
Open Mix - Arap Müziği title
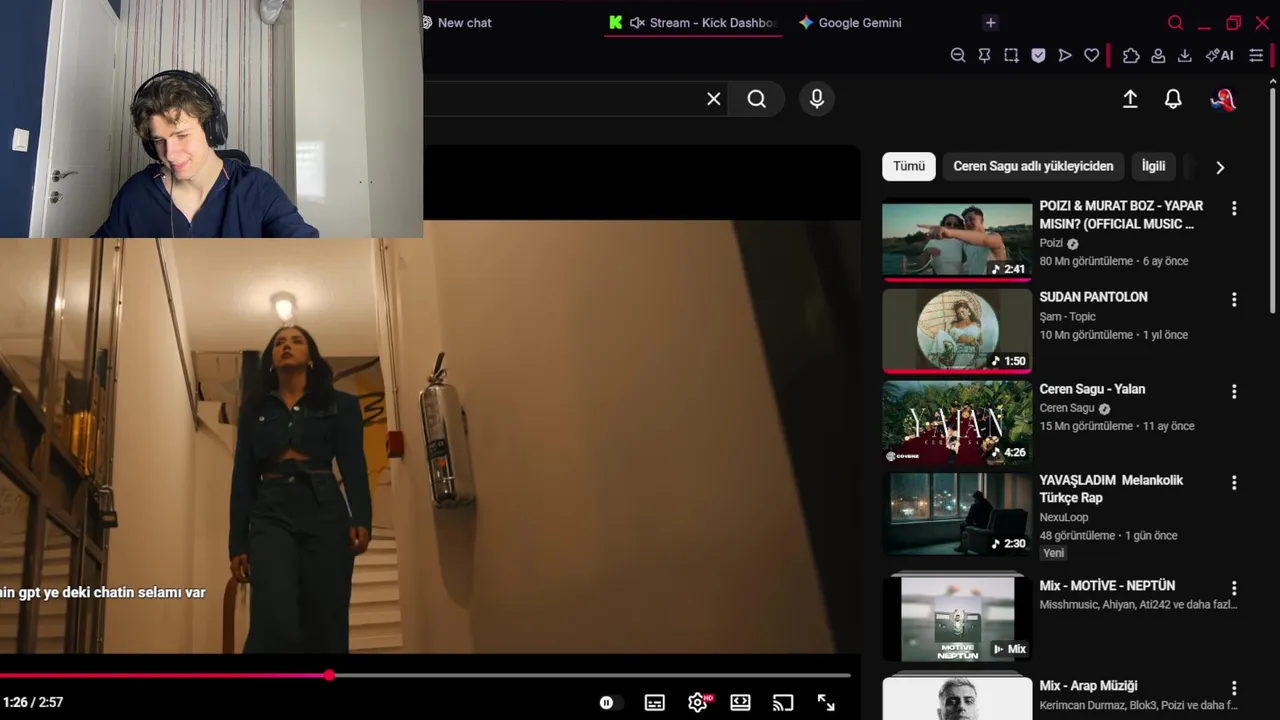[x=1088, y=686]
